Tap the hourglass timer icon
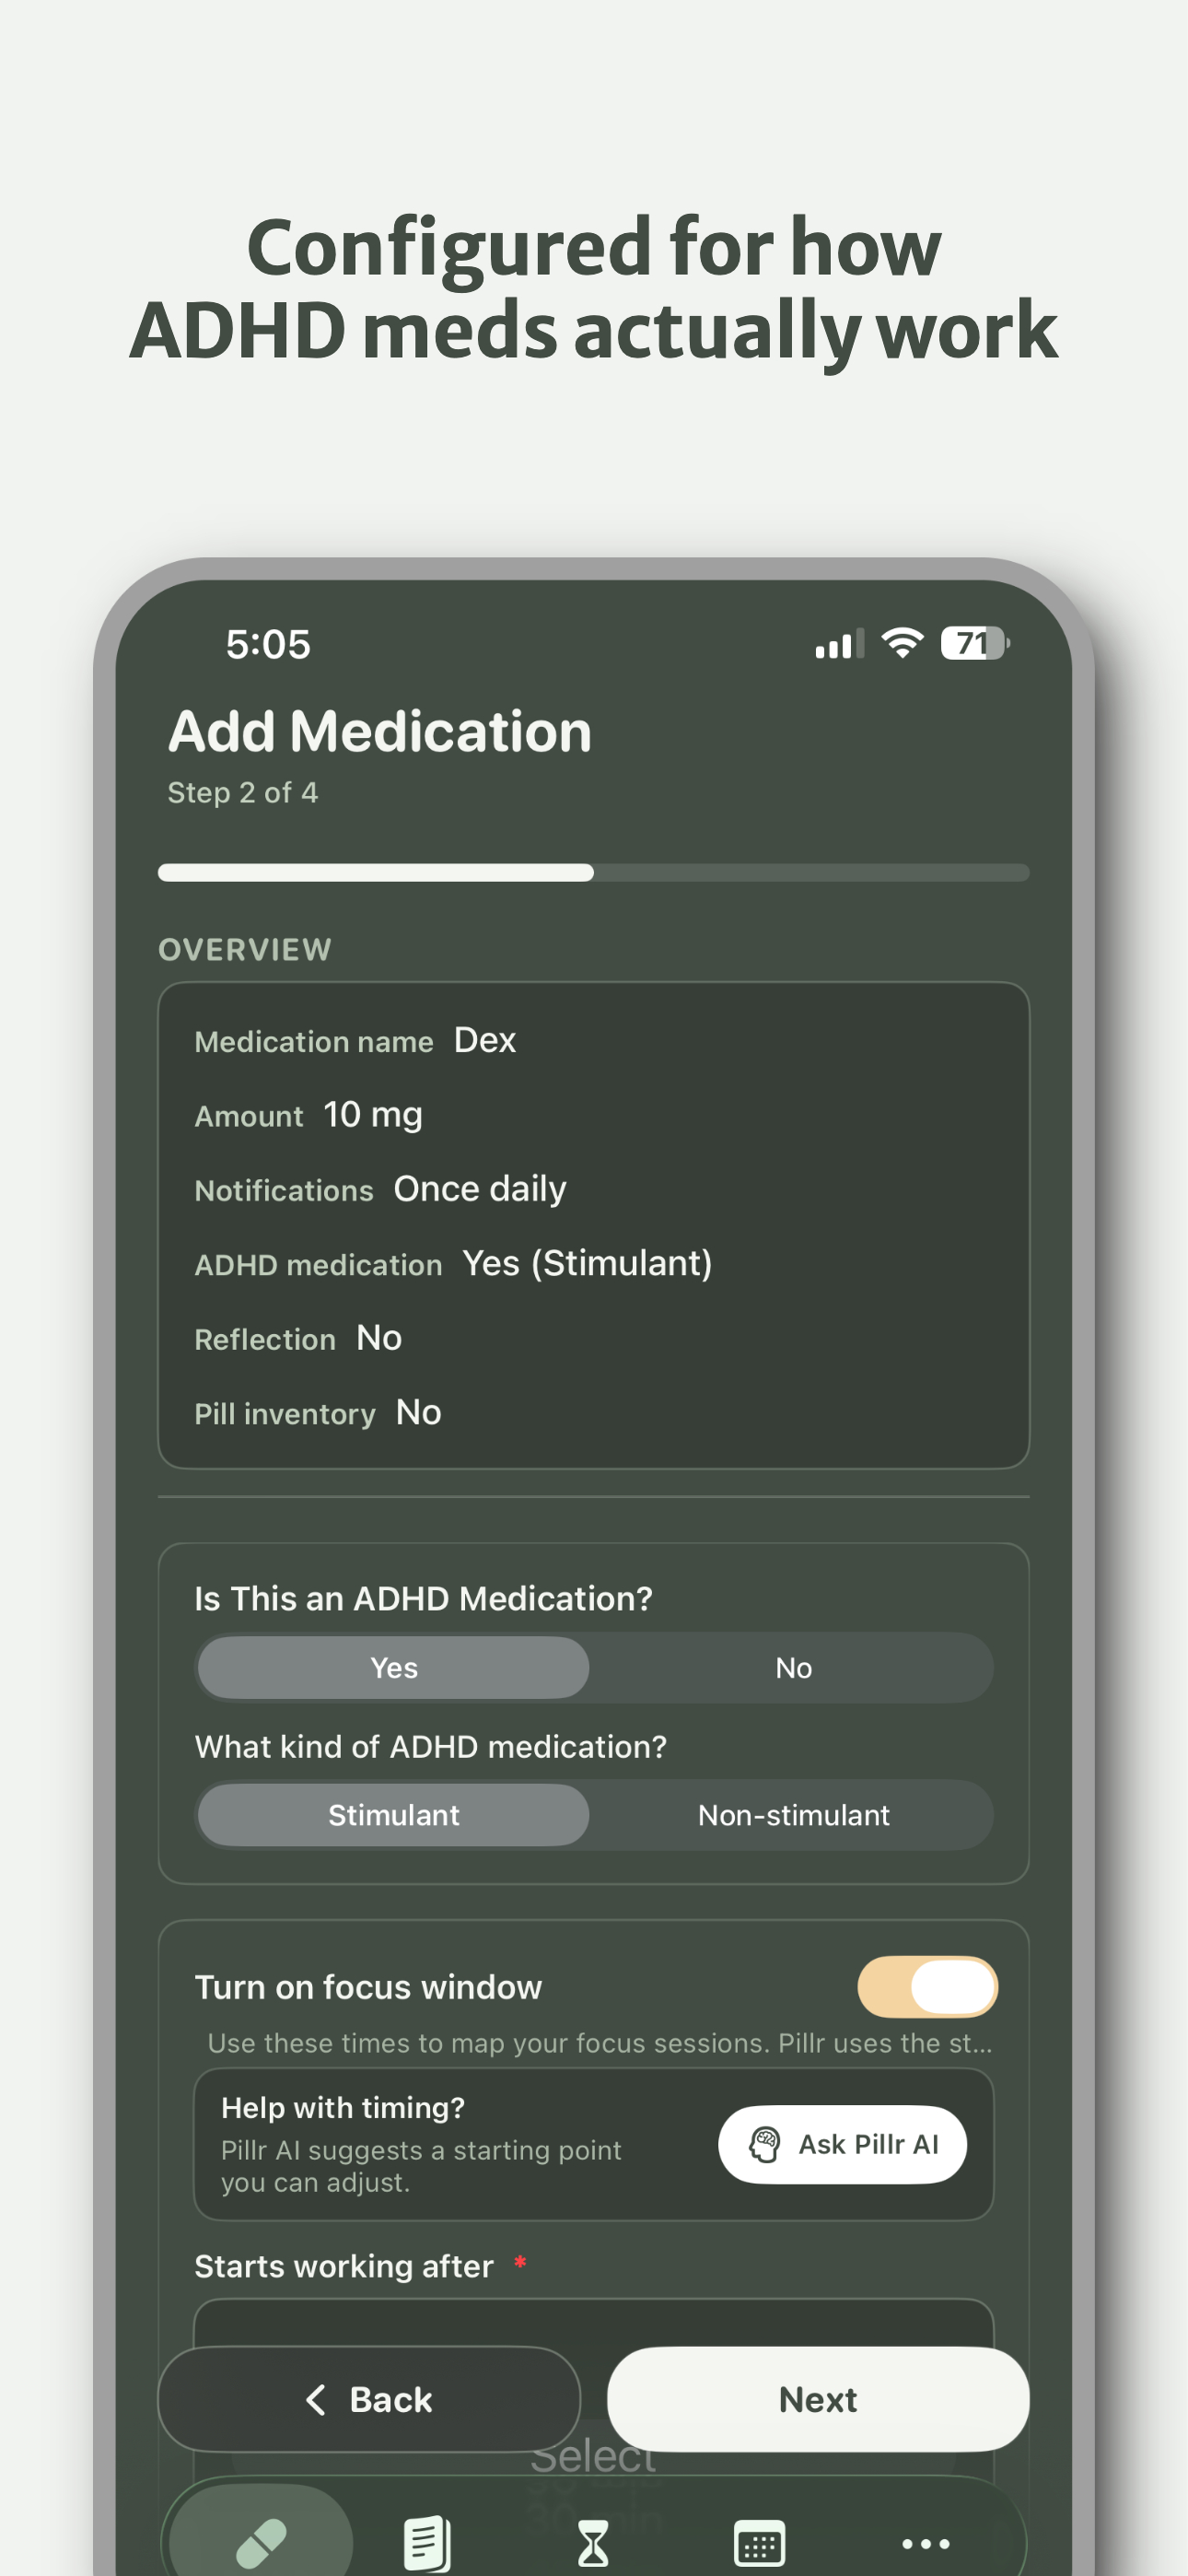Viewport: 1188px width, 2576px height. [594, 2543]
